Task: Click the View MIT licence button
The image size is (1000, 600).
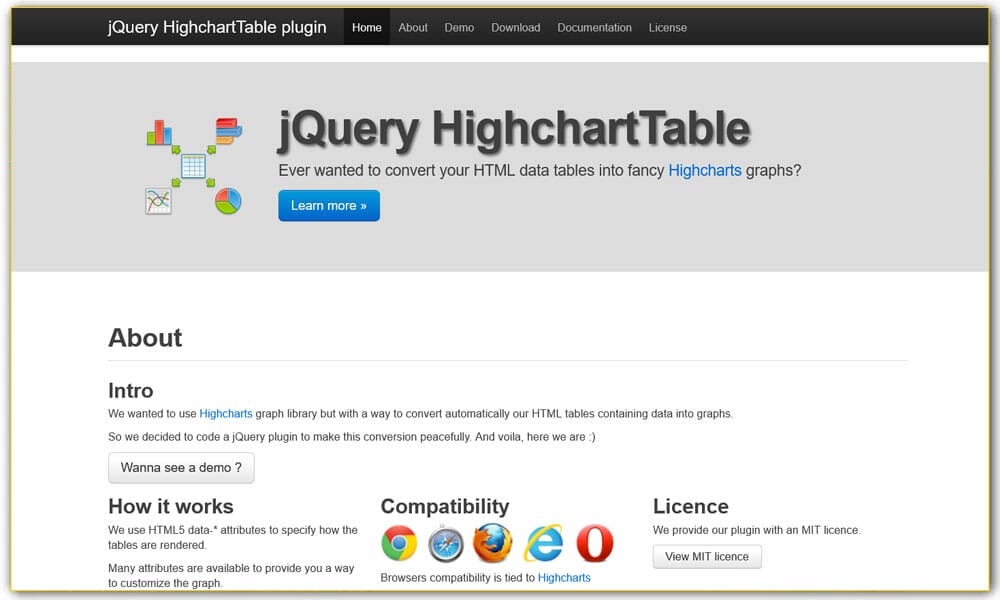Action: (x=707, y=556)
